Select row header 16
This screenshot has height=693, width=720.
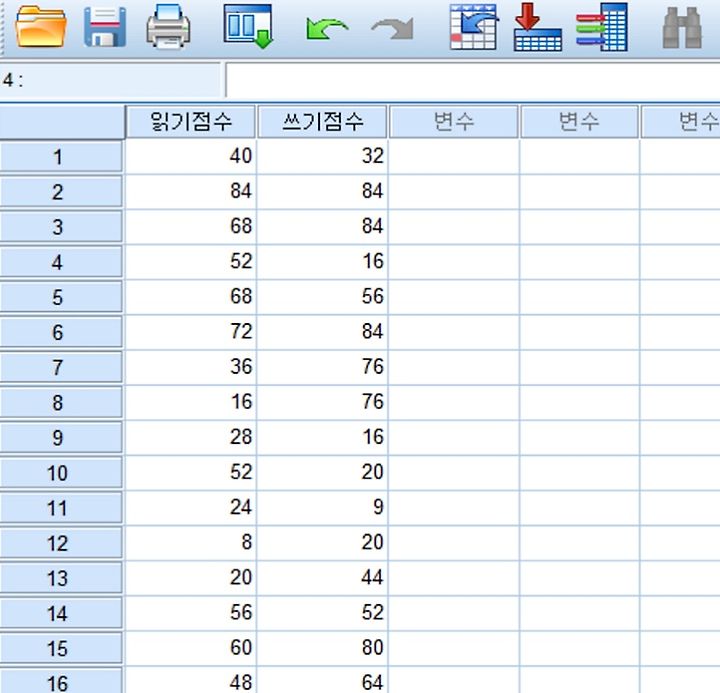click(61, 681)
